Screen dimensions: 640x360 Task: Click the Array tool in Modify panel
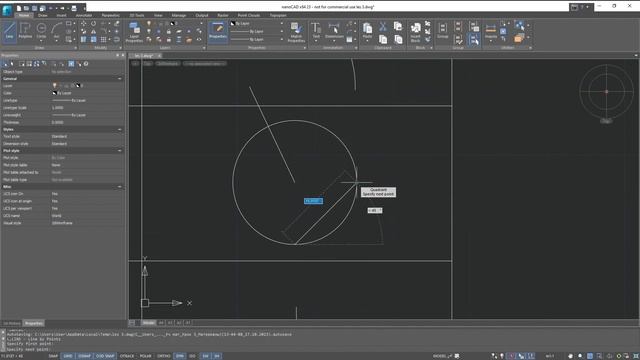coord(104,40)
